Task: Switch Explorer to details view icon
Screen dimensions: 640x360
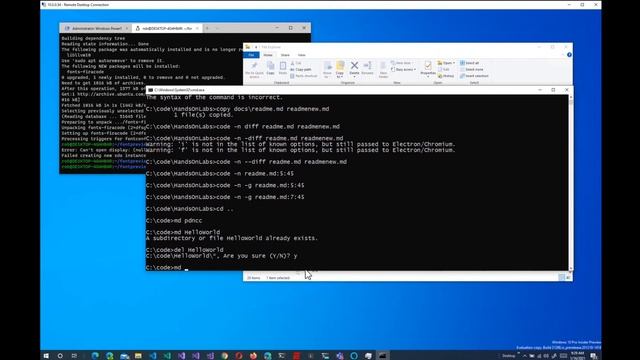Action: (562, 278)
